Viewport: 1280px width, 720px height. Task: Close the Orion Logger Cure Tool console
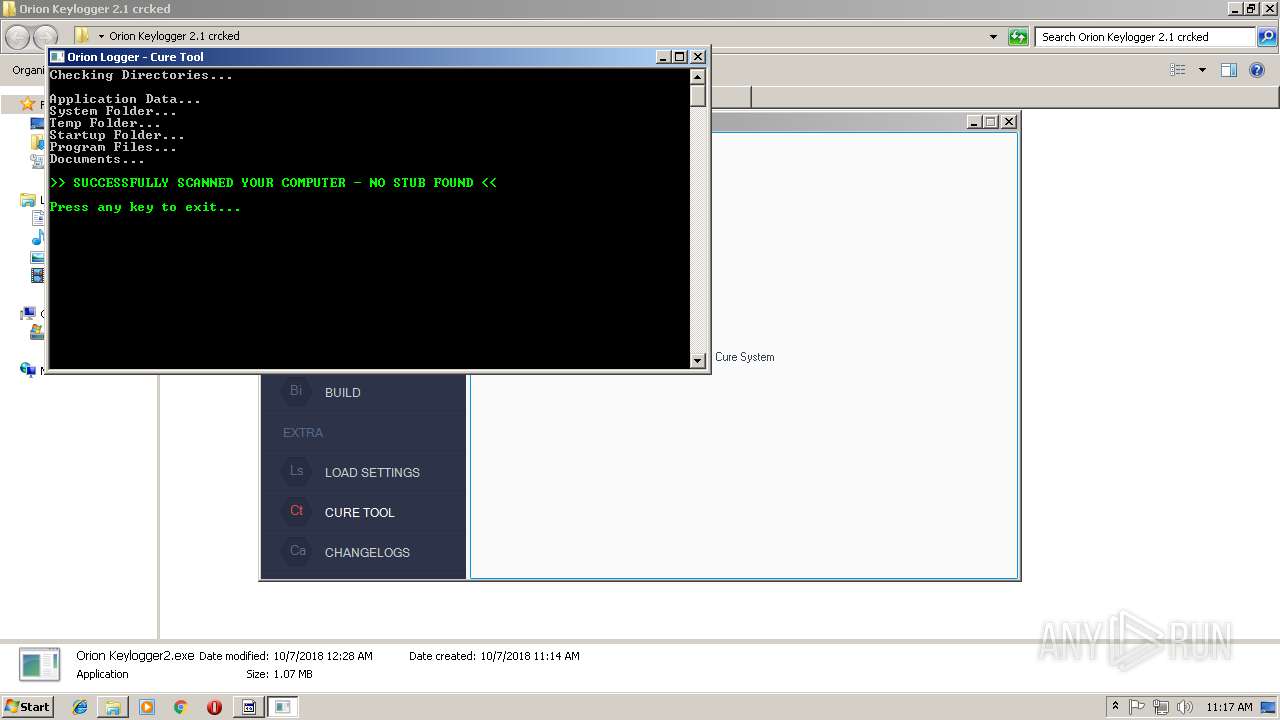pos(698,57)
